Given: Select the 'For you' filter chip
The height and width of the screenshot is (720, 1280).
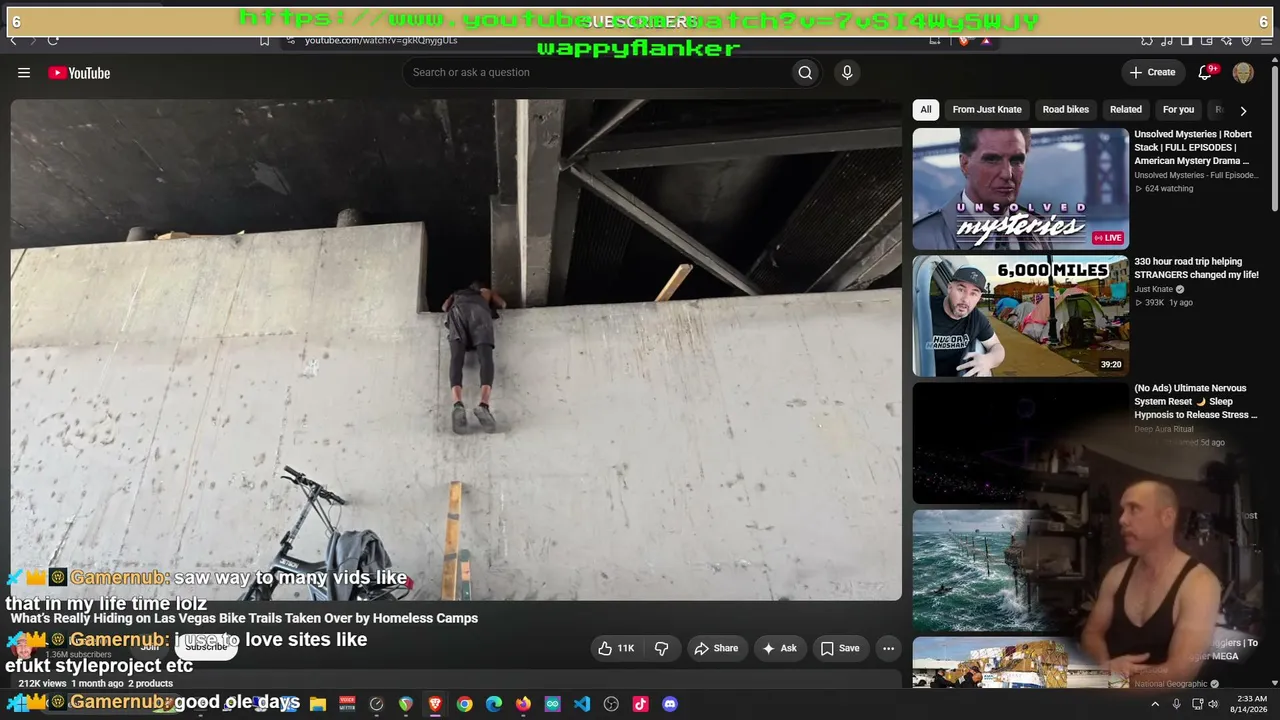Looking at the screenshot, I should (1179, 110).
